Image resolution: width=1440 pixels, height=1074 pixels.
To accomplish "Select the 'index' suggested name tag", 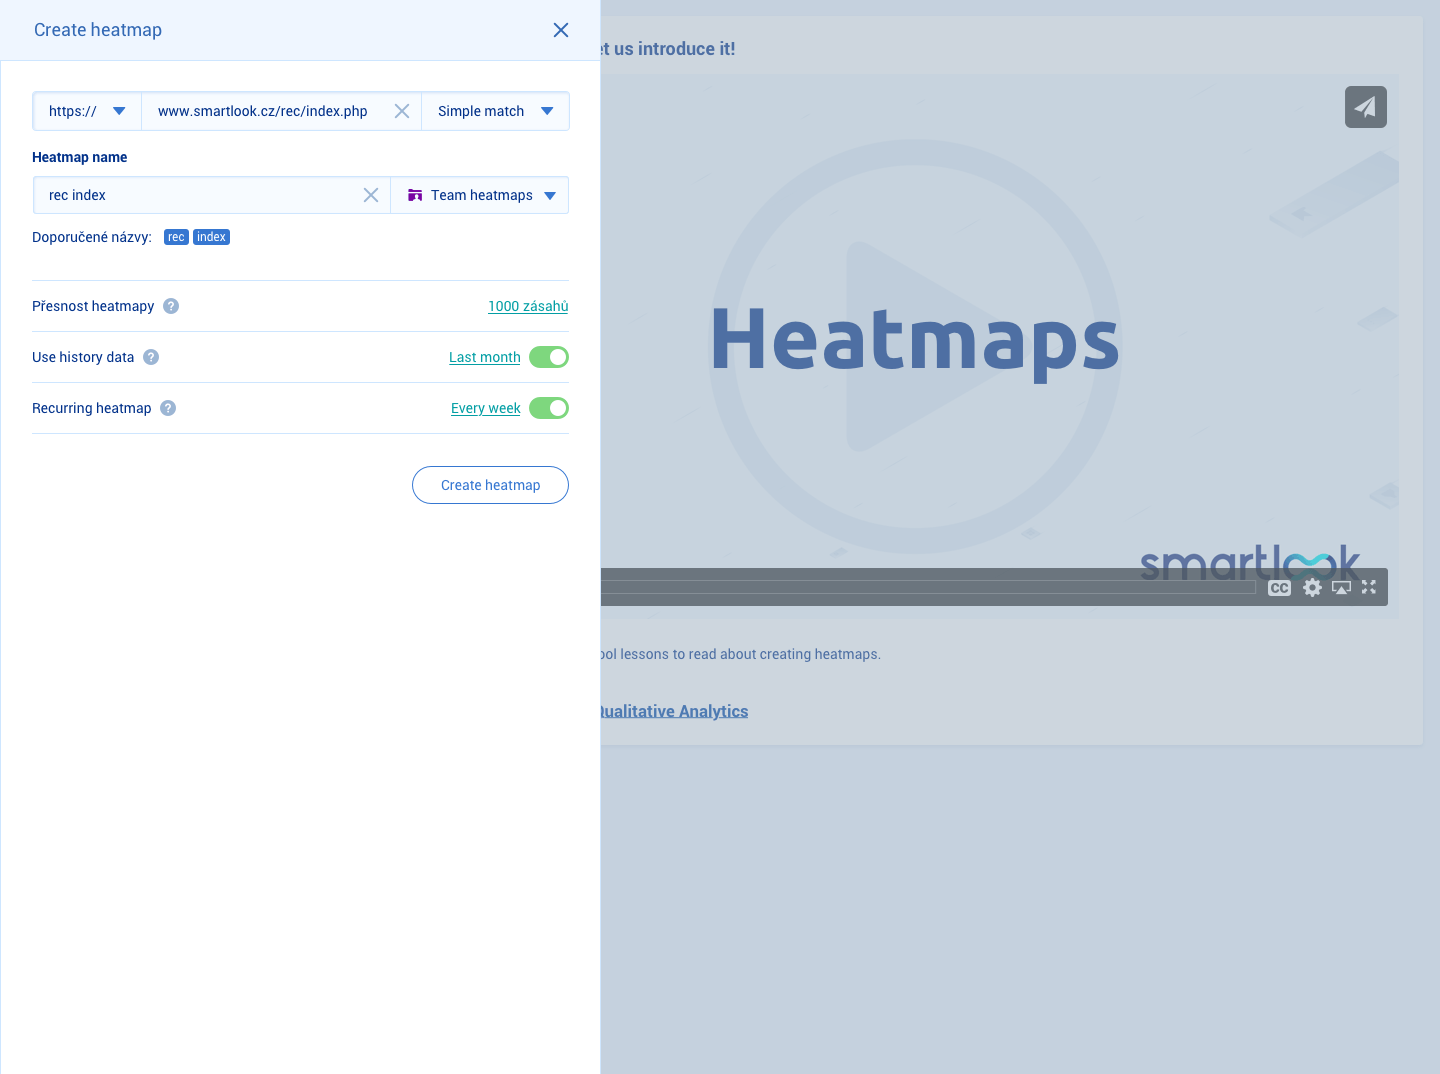I will pyautogui.click(x=211, y=237).
